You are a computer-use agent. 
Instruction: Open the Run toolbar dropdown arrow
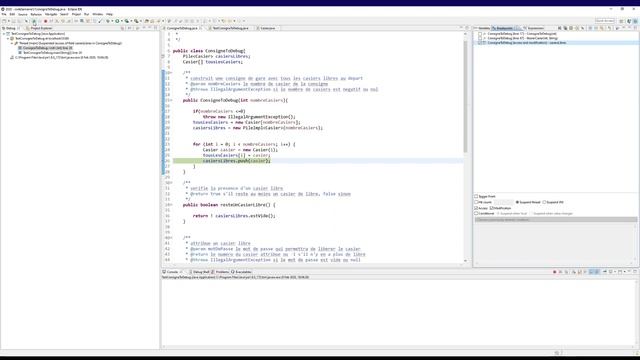click(x=122, y=21)
